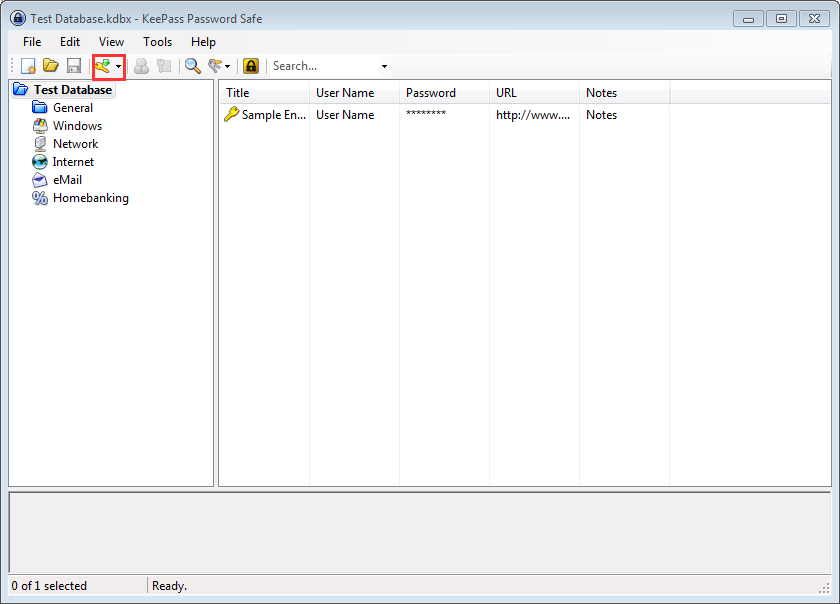The width and height of the screenshot is (840, 604).
Task: Click the Homebanking group percent icon
Action: pos(40,198)
